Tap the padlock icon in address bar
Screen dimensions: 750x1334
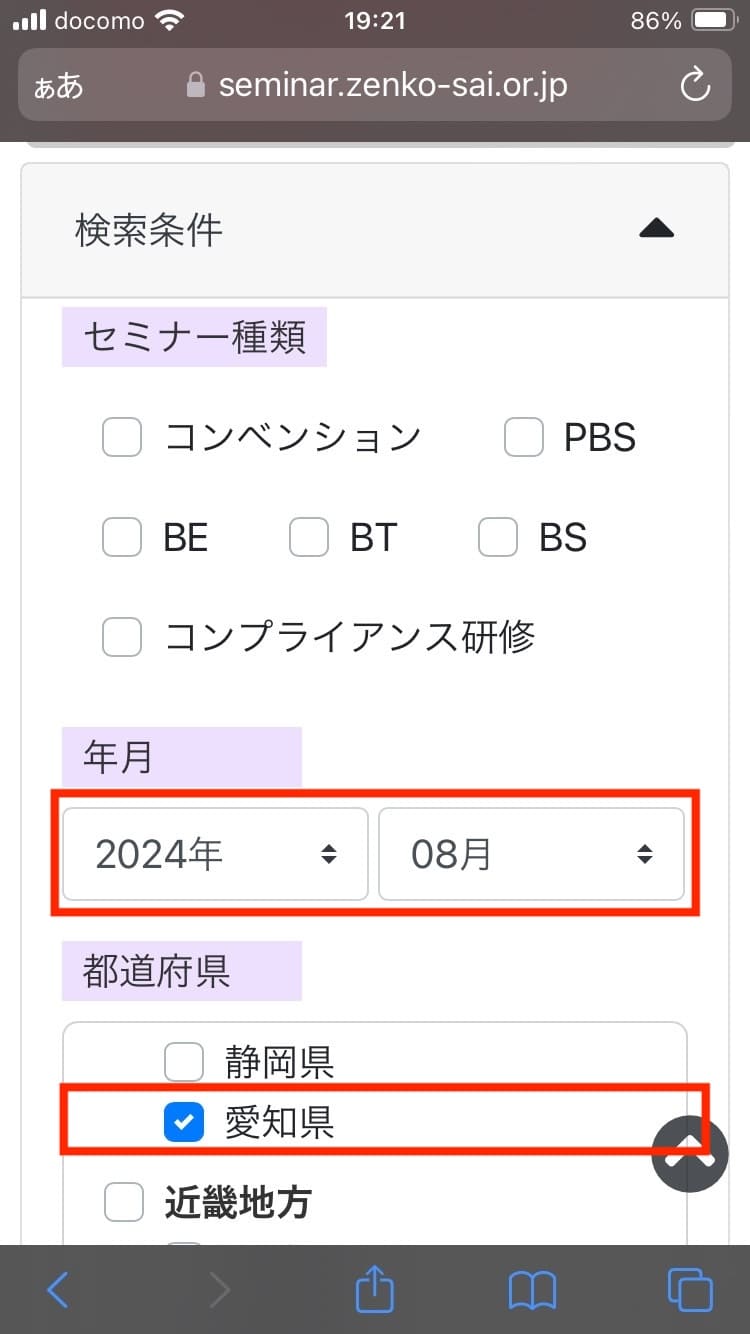pyautogui.click(x=196, y=86)
